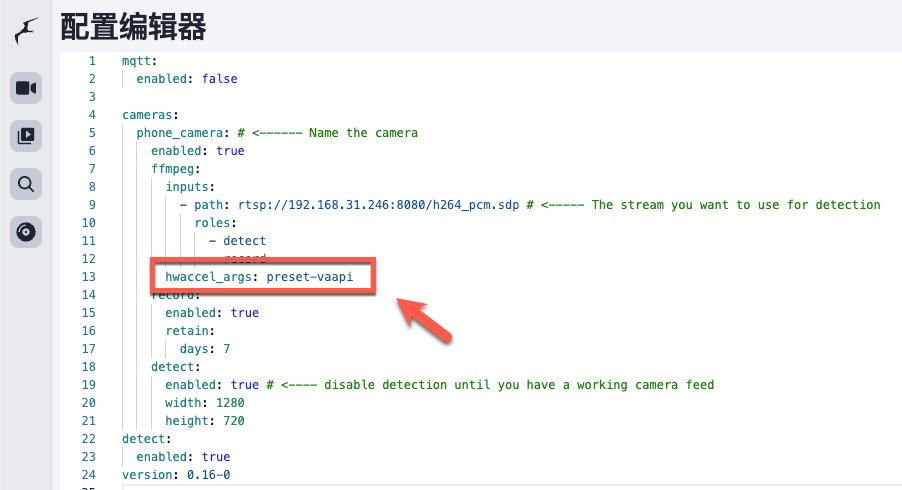This screenshot has height=490, width=902.
Task: Click the detect role entry on line 11
Action: (x=244, y=241)
